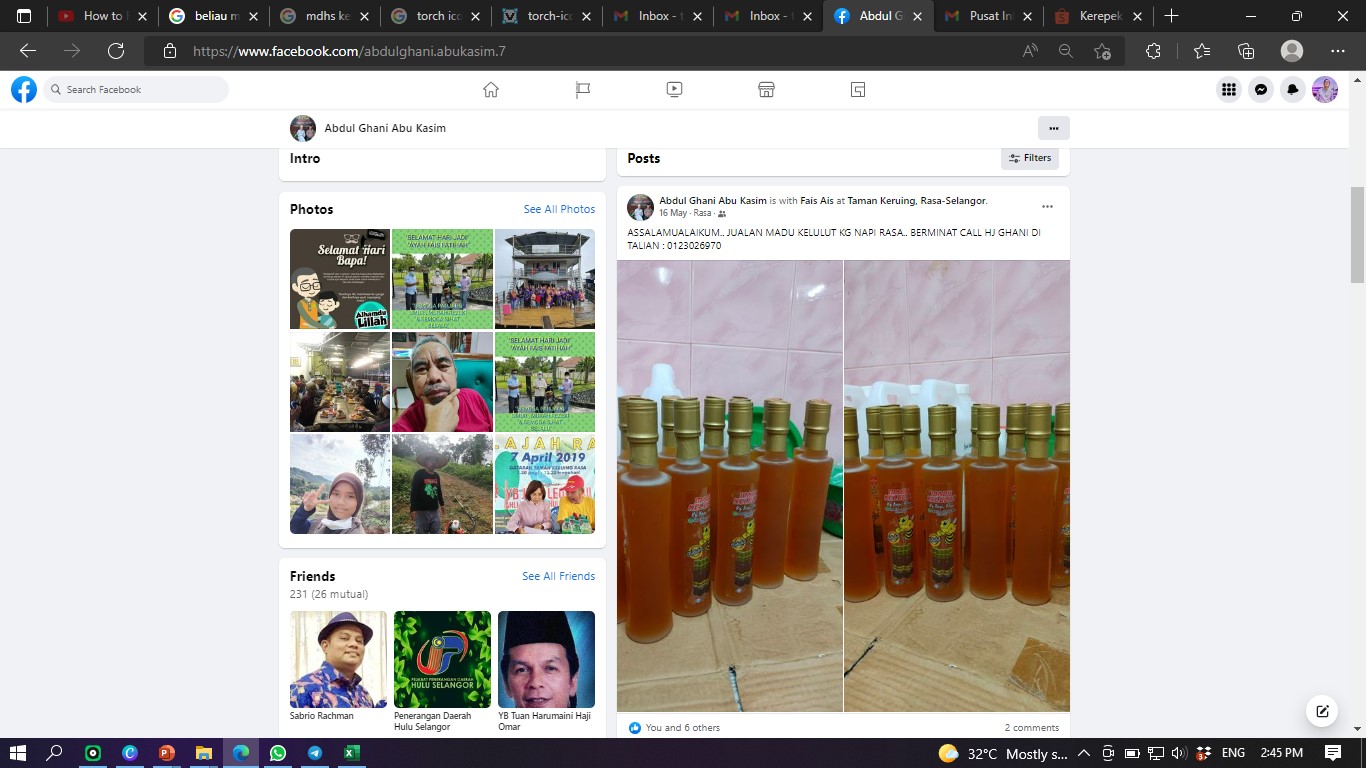Open PowerPoint from the taskbar
Screen dimensions: 1366x768
166,753
